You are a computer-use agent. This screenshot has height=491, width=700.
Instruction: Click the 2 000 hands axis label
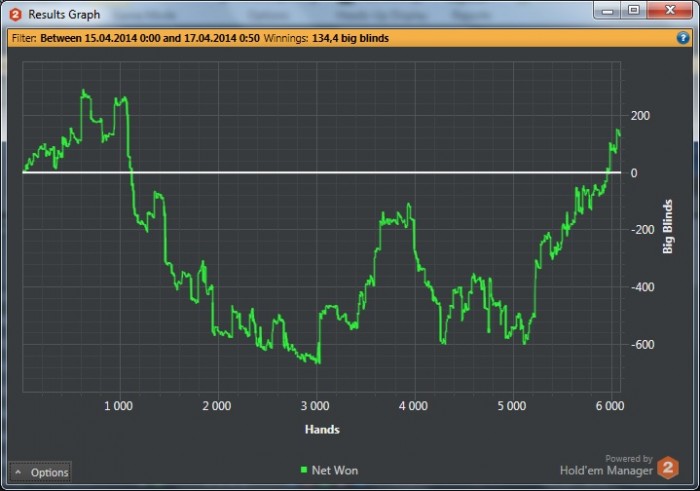point(217,406)
